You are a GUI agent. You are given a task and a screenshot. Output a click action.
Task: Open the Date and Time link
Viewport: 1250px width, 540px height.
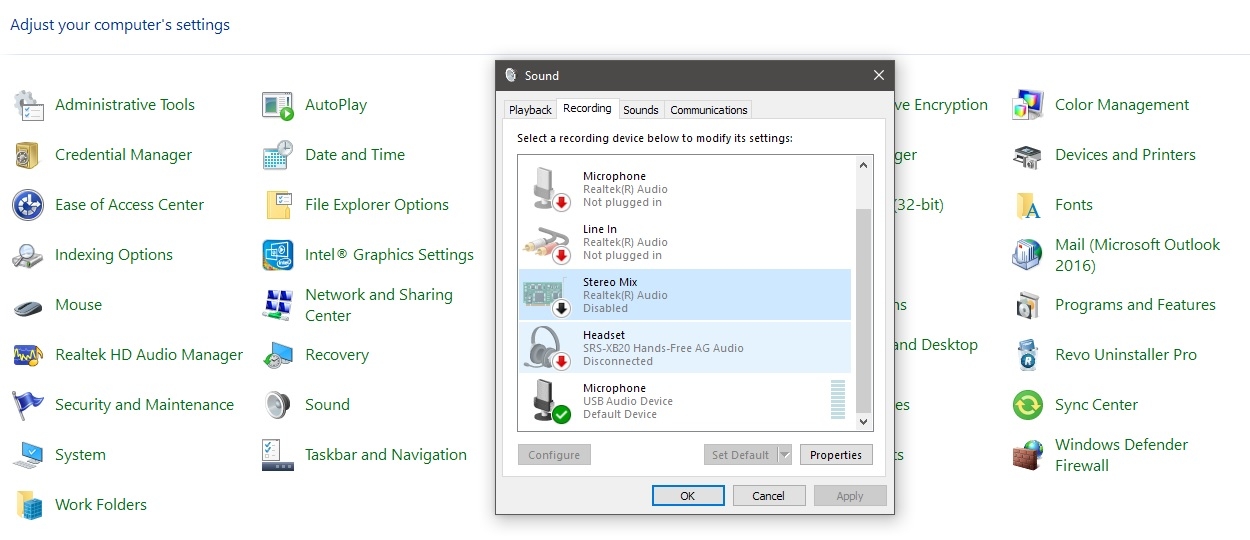(355, 155)
